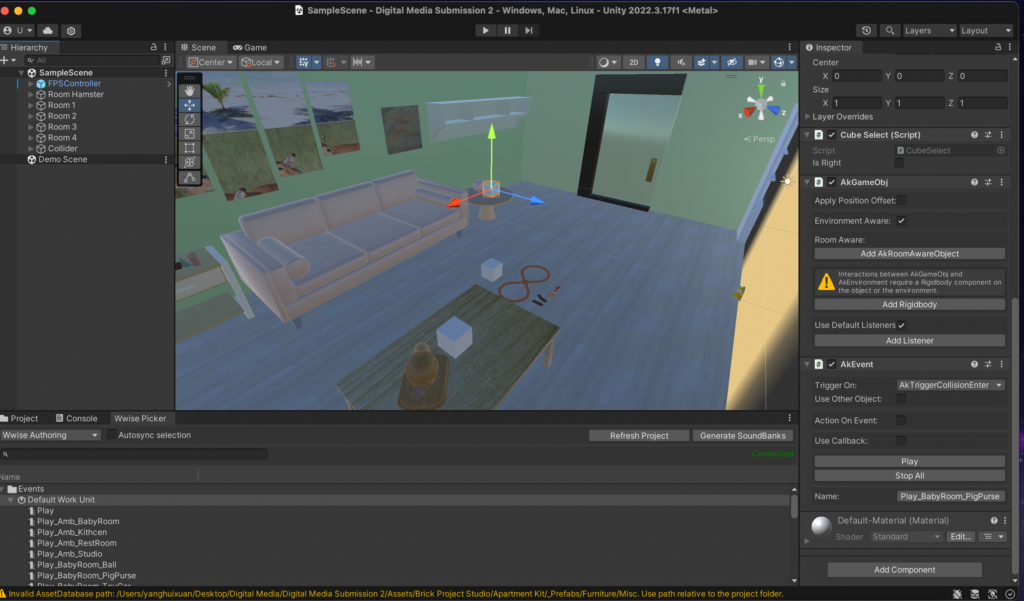Expand the Room Hamster hierarchy item
This screenshot has height=601, width=1024.
tap(31, 94)
